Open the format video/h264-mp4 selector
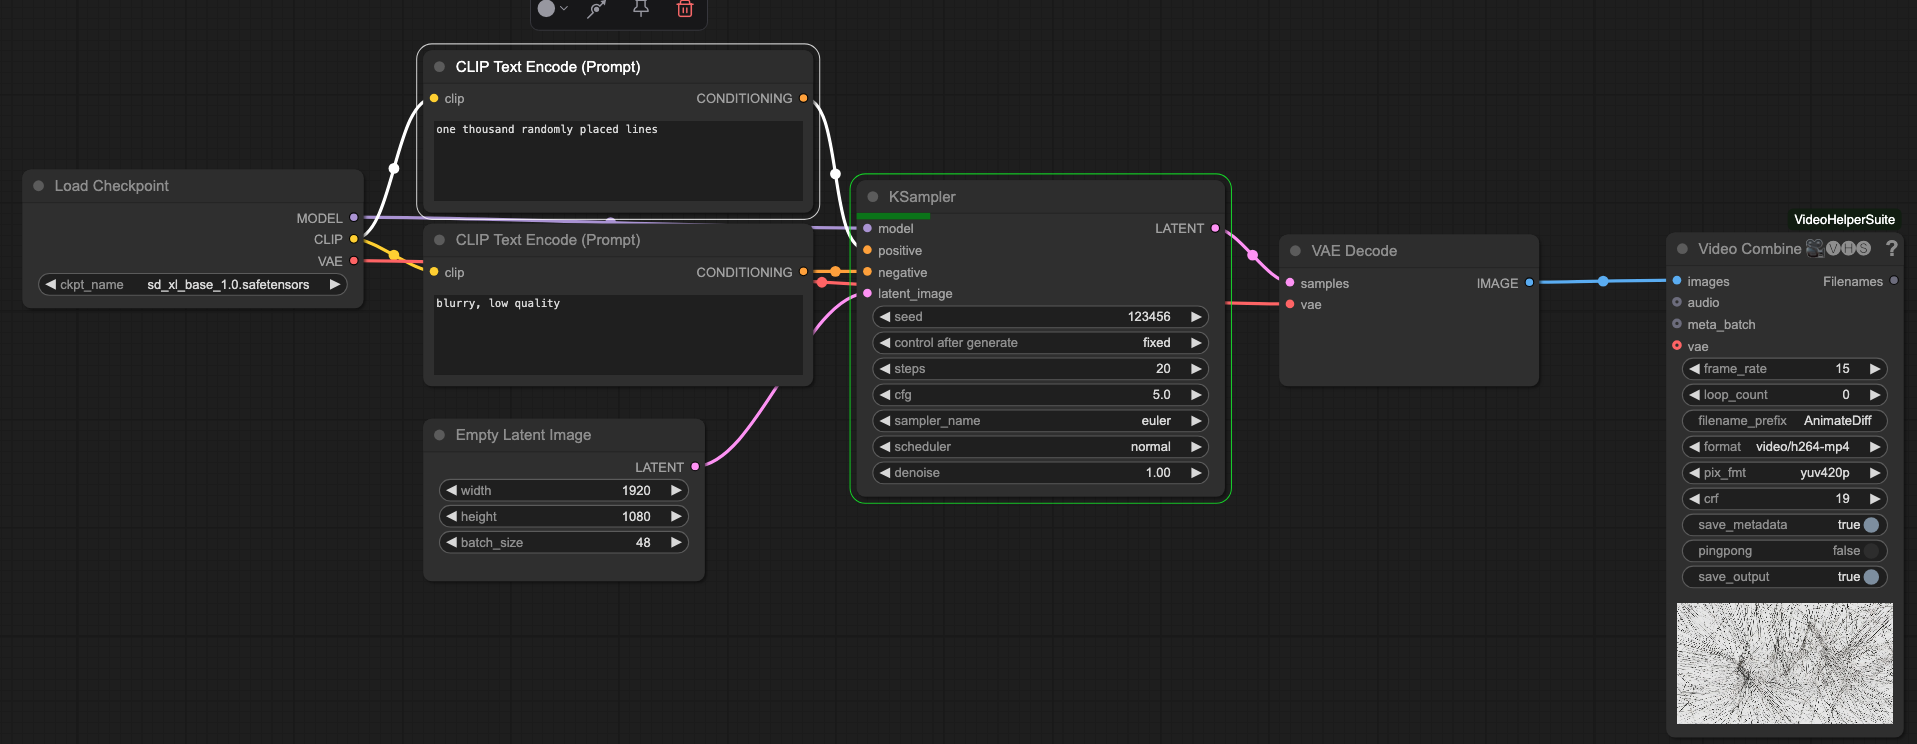 (1785, 447)
